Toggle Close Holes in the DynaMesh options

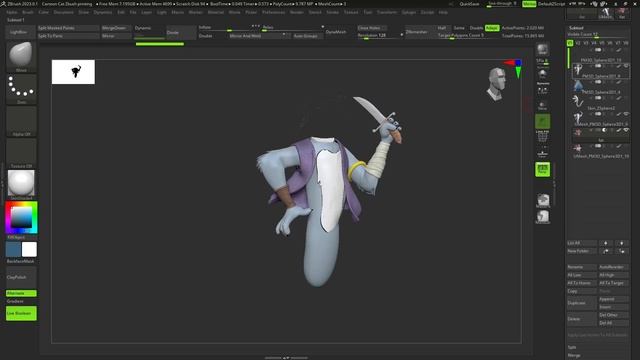point(372,28)
